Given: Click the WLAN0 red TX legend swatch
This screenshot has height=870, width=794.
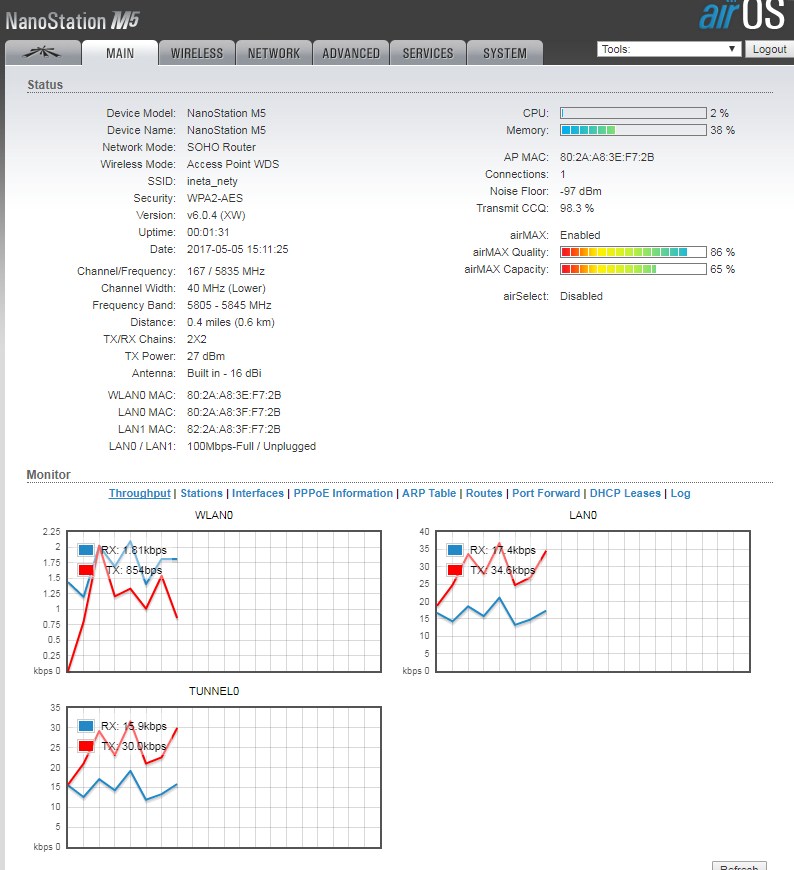Looking at the screenshot, I should coord(86,570).
